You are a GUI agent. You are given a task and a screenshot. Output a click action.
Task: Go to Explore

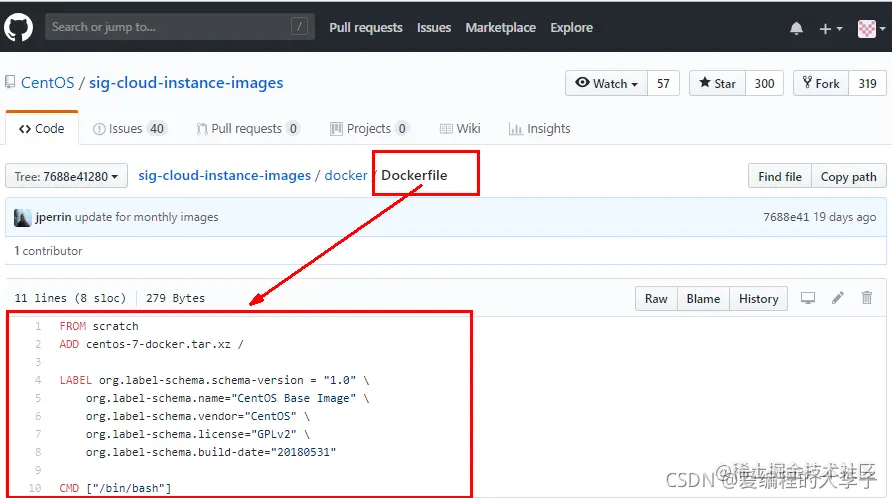[571, 27]
